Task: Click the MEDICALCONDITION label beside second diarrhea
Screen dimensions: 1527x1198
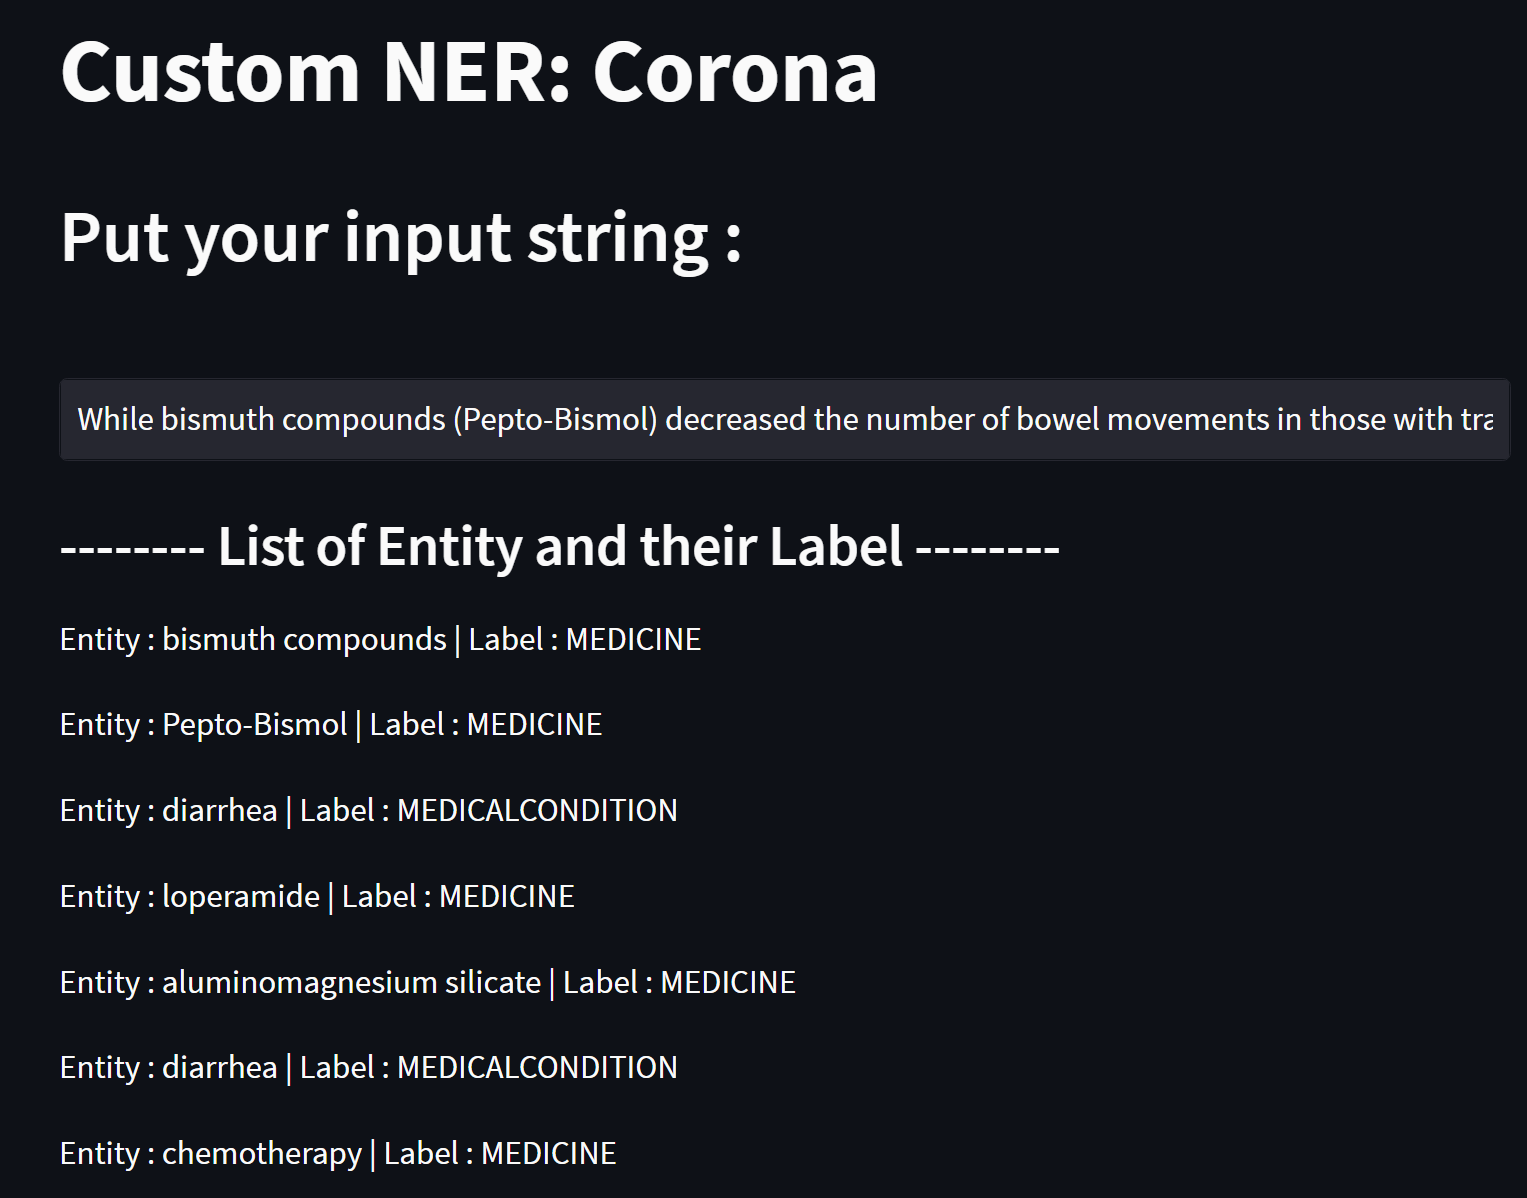Action: 537,1067
